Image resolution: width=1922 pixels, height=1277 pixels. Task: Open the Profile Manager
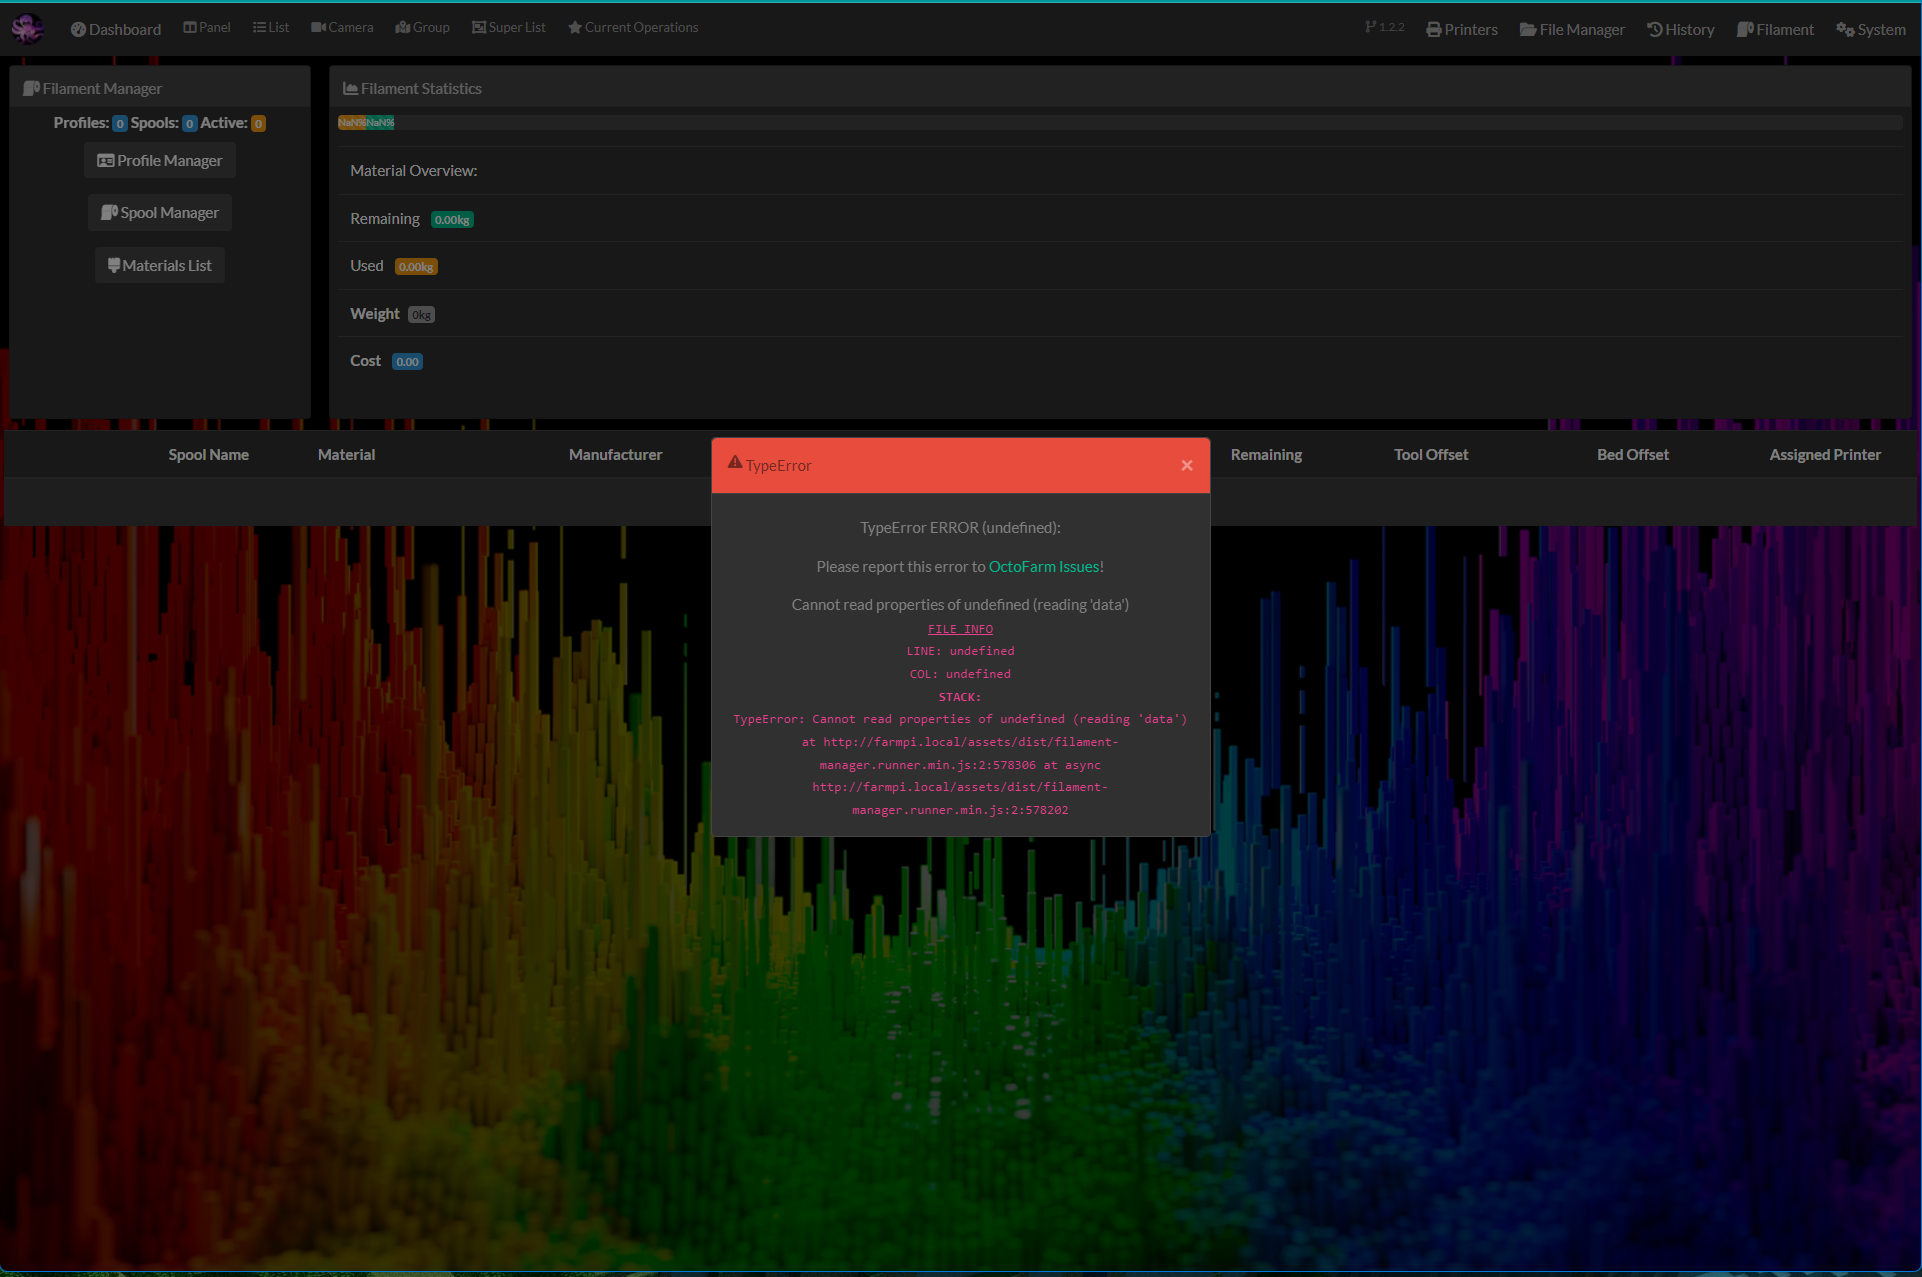click(159, 160)
